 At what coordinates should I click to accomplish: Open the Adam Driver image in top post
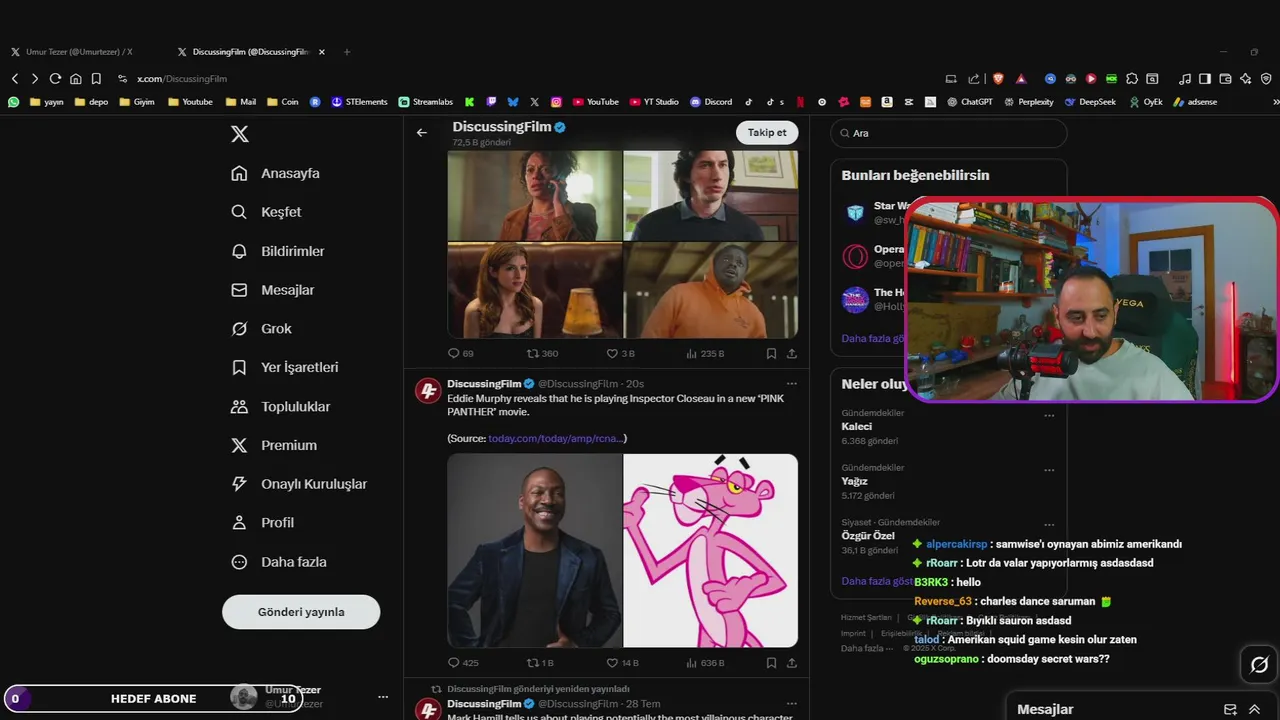pyautogui.click(x=711, y=195)
